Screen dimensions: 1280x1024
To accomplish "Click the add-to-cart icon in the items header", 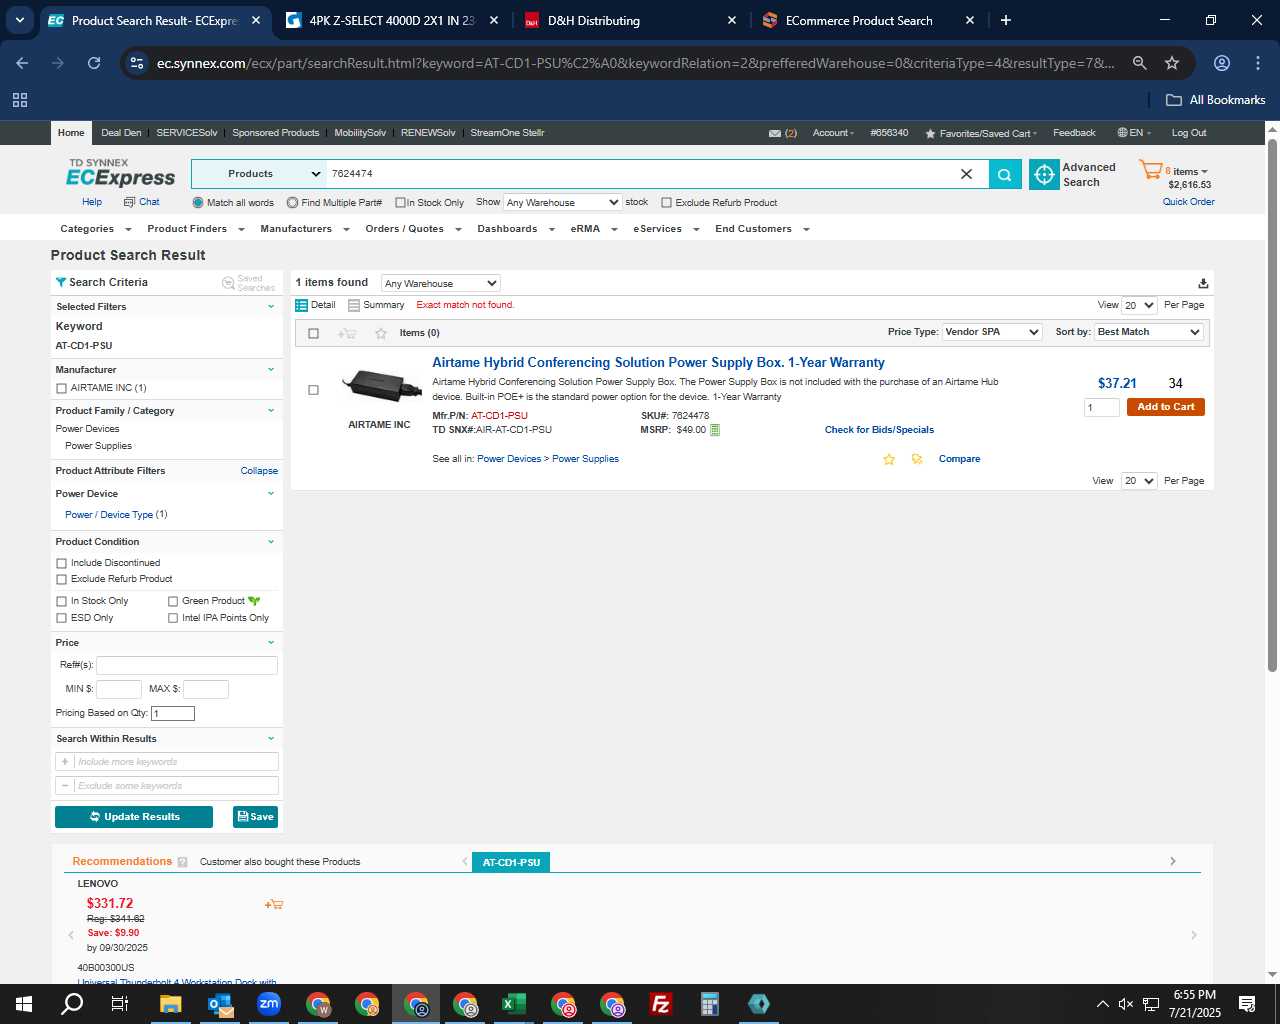I will click(347, 333).
